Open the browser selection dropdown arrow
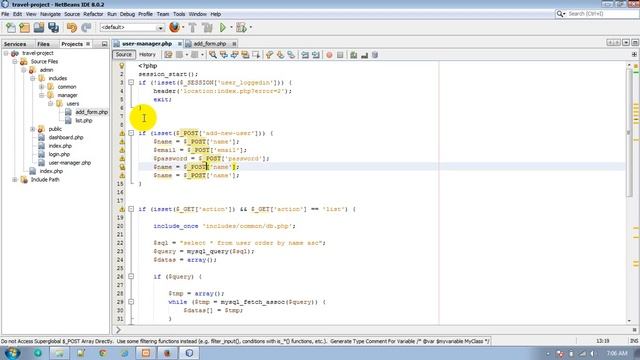640x360 pixels. point(183,27)
